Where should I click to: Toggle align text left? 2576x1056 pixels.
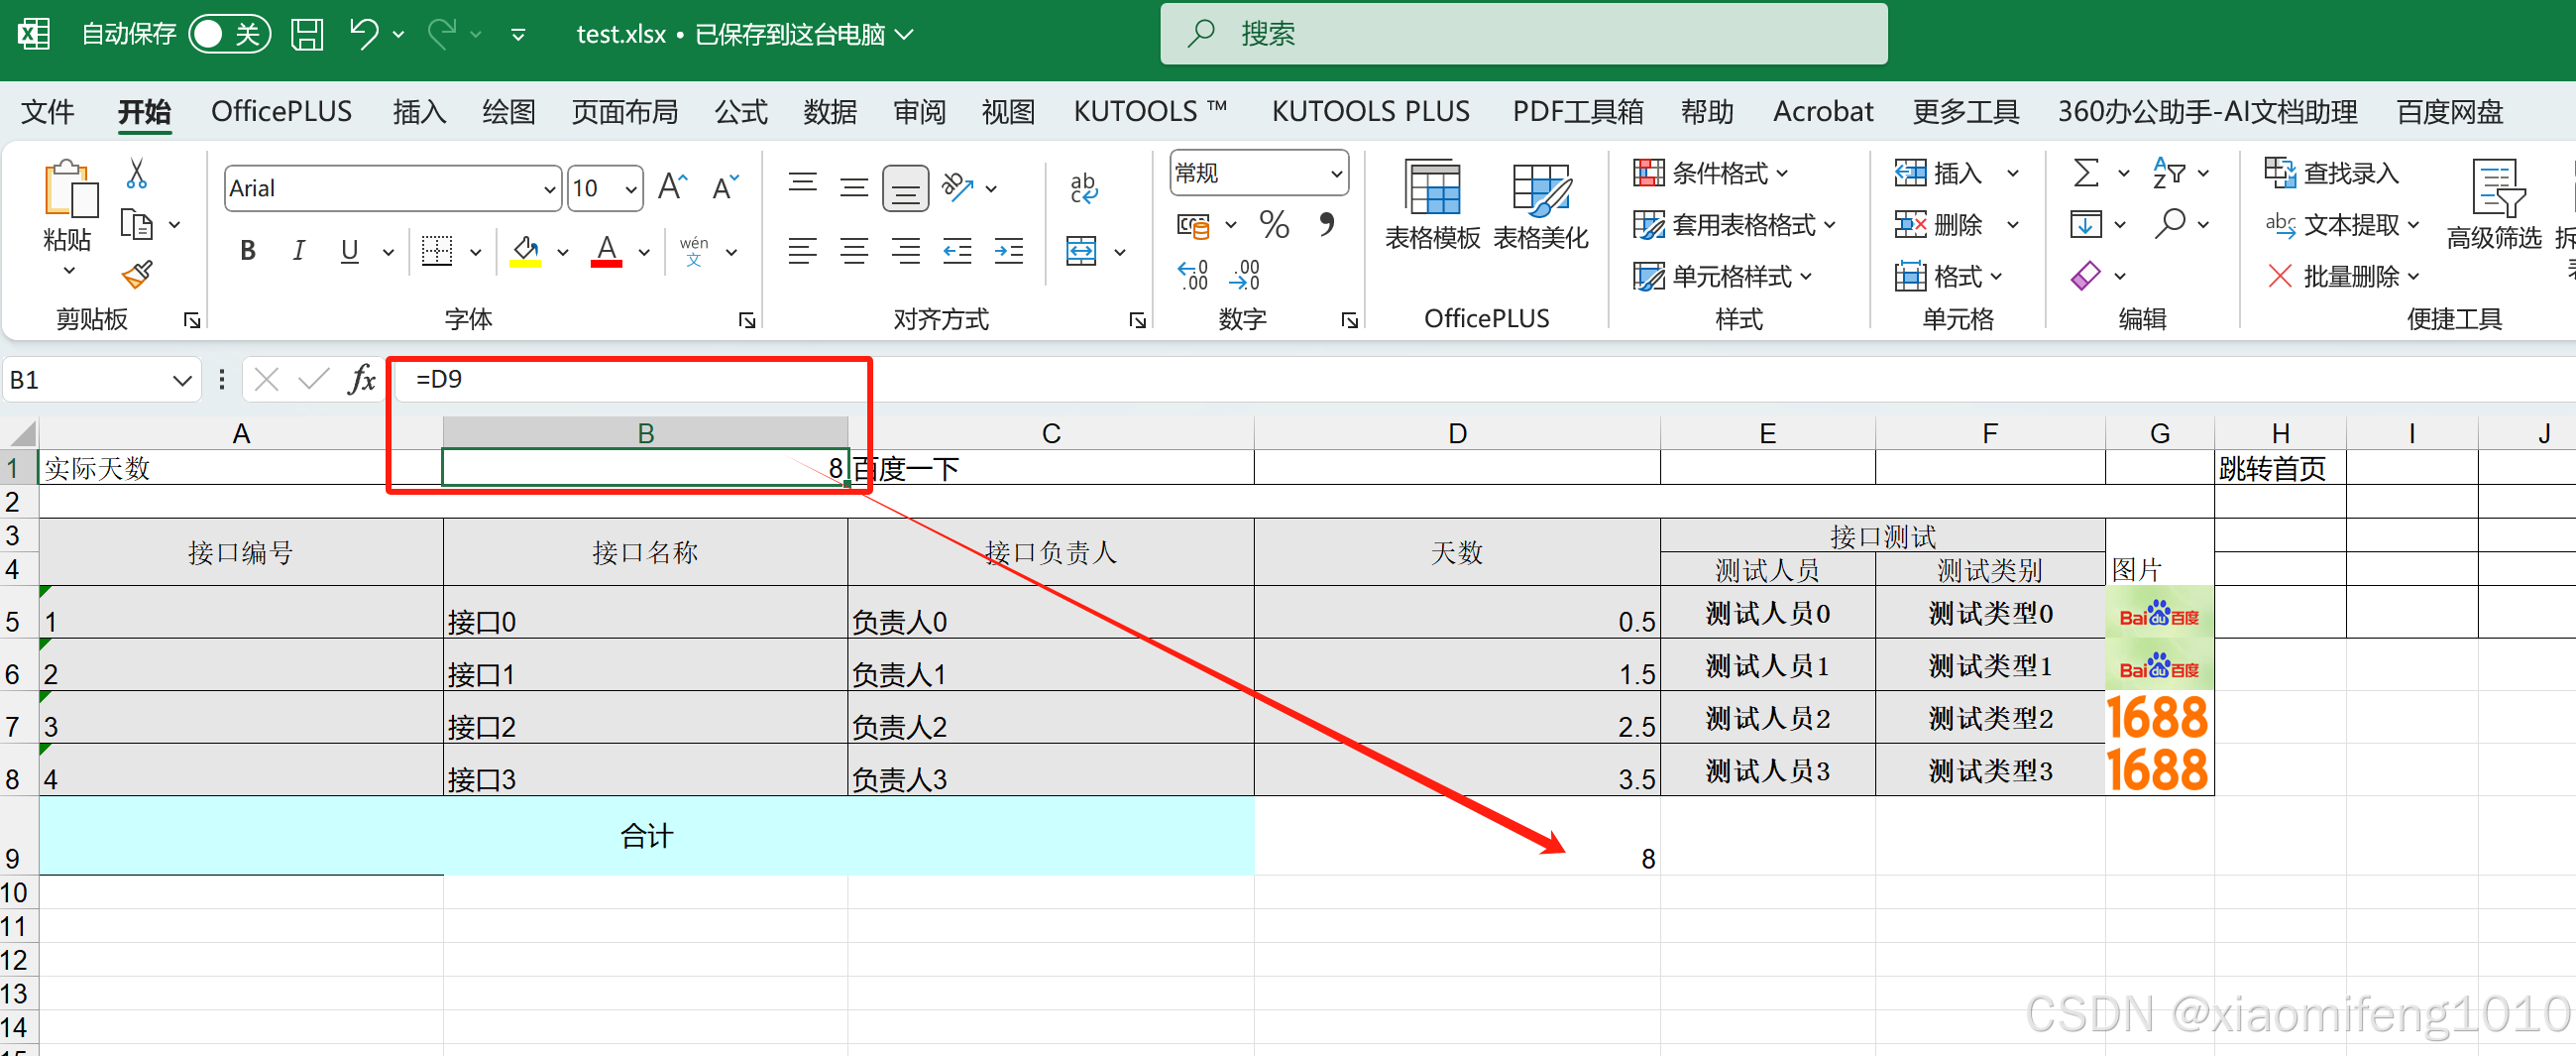[802, 250]
